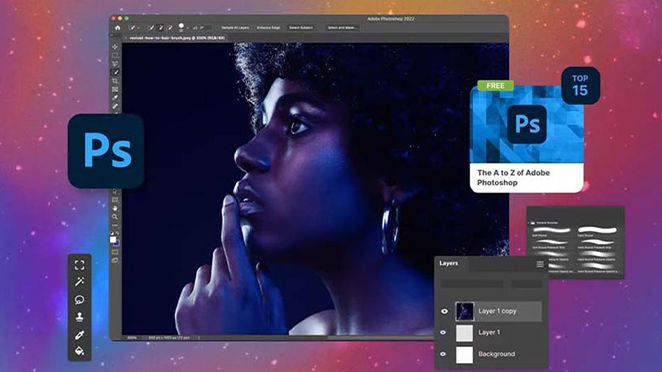Screen dimensions: 662x372
Task: Select the Layer 1 copy layer name
Action: tap(497, 311)
